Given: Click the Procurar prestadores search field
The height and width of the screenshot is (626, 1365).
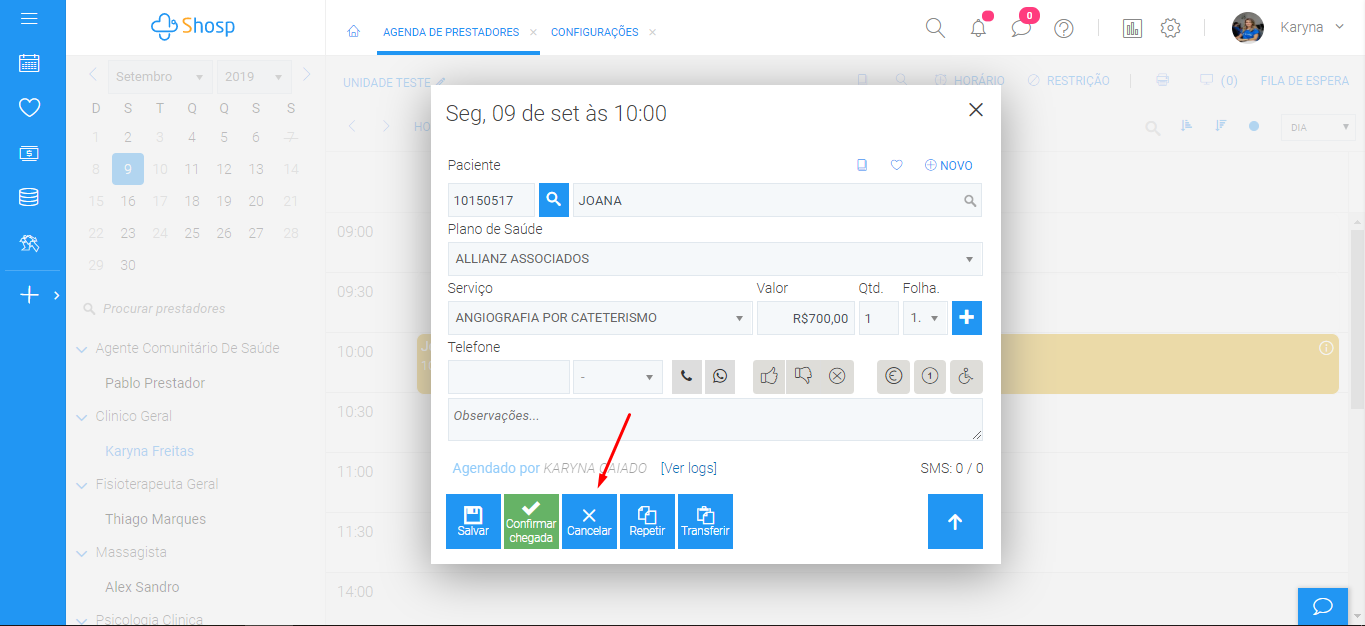Looking at the screenshot, I should [x=164, y=309].
